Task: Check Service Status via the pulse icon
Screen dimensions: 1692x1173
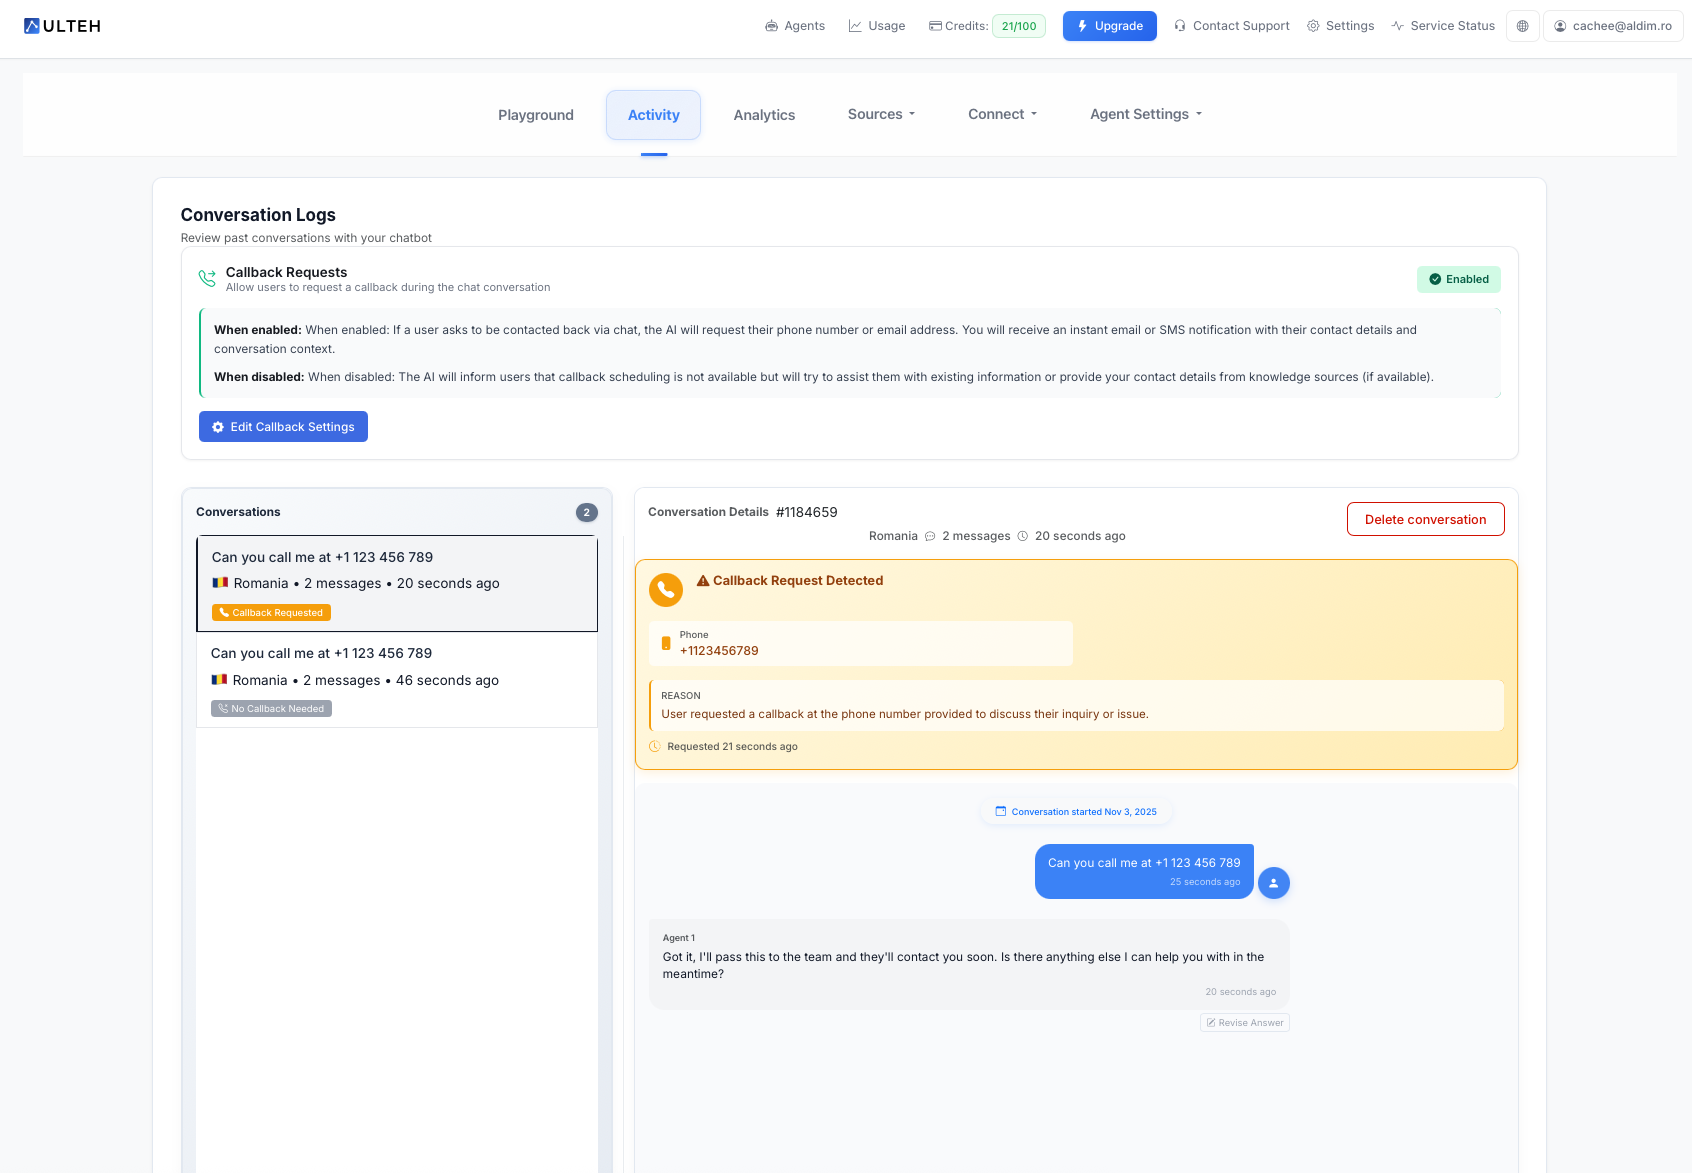Action: [x=1397, y=25]
